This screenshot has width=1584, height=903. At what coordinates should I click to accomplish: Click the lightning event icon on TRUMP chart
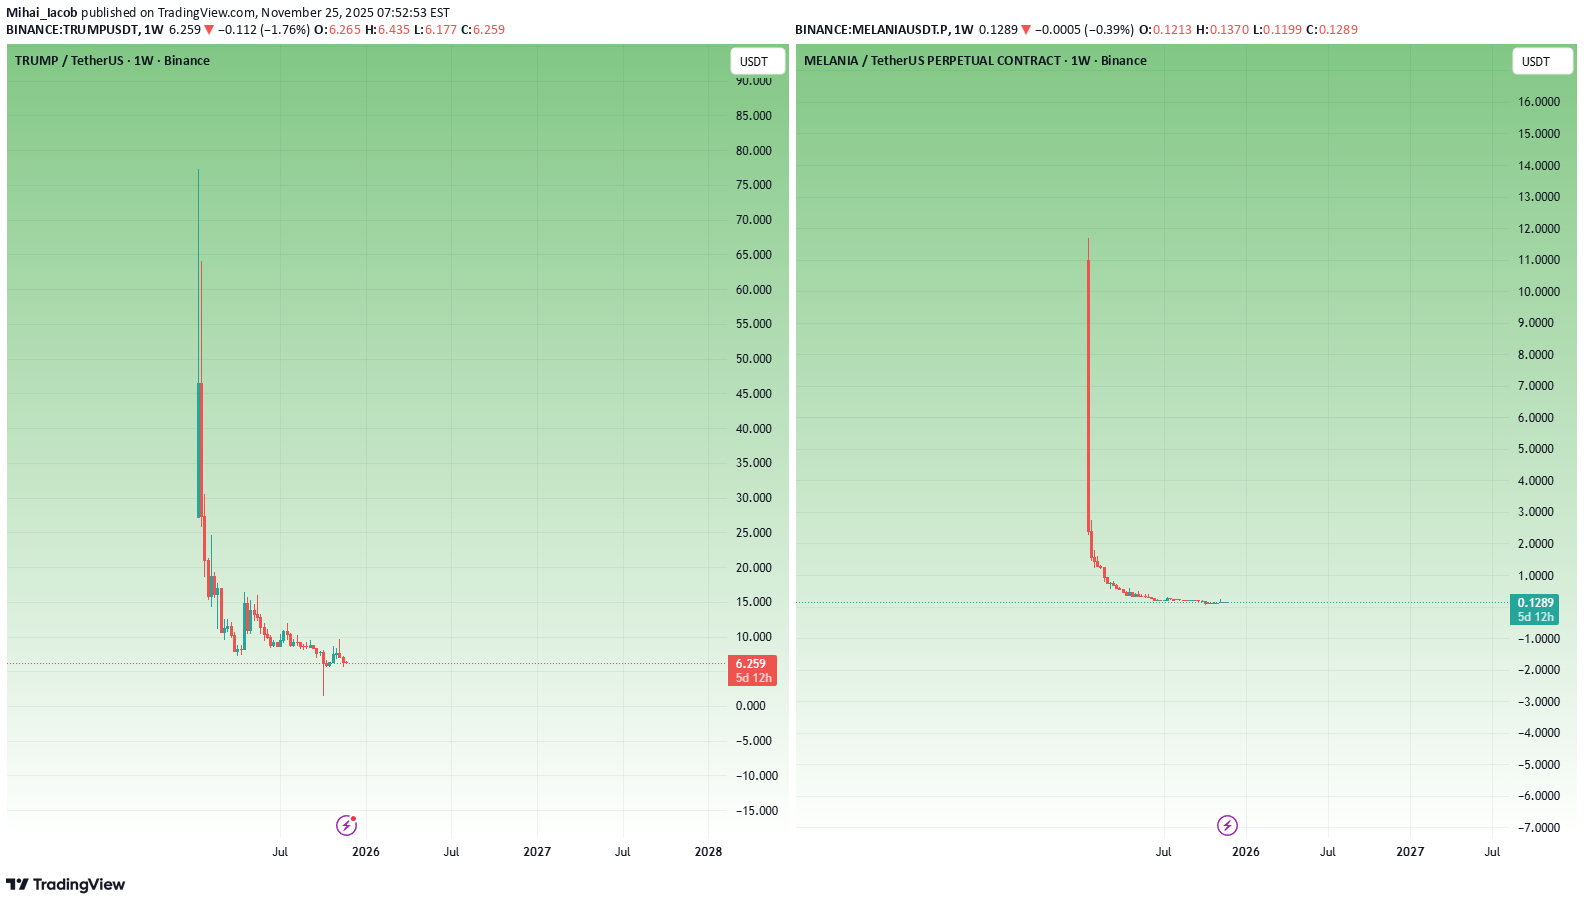click(x=346, y=825)
